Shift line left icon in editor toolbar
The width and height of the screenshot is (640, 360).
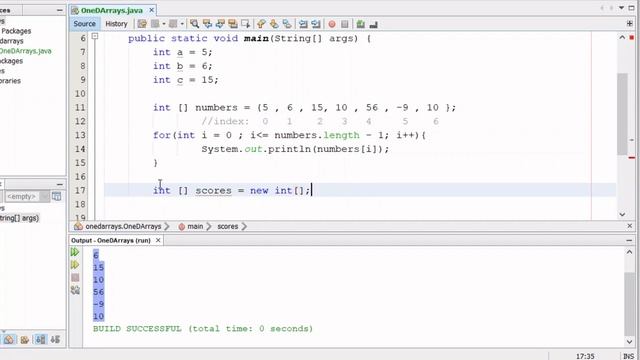point(303,24)
